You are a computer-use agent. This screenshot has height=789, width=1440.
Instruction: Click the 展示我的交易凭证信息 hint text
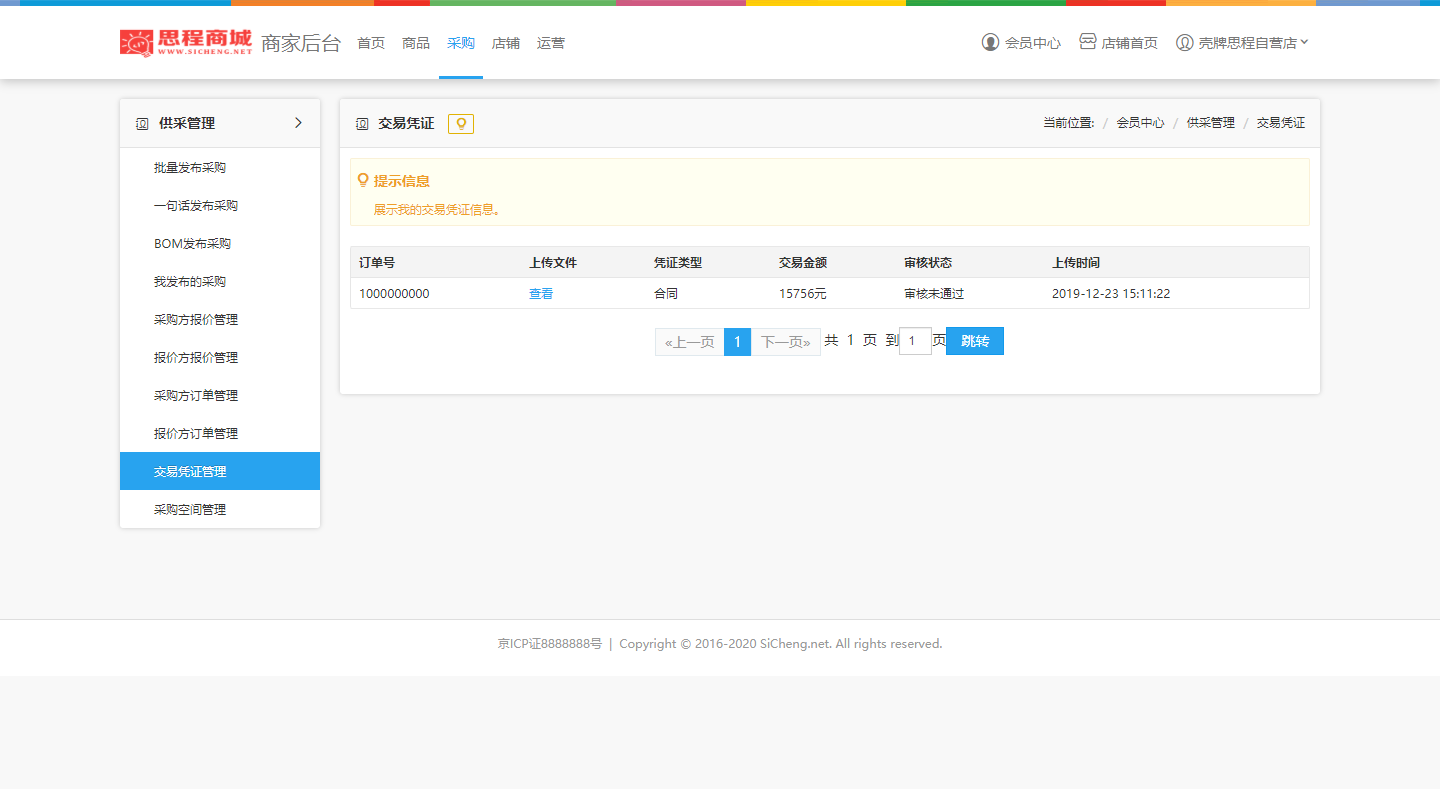coord(437,210)
